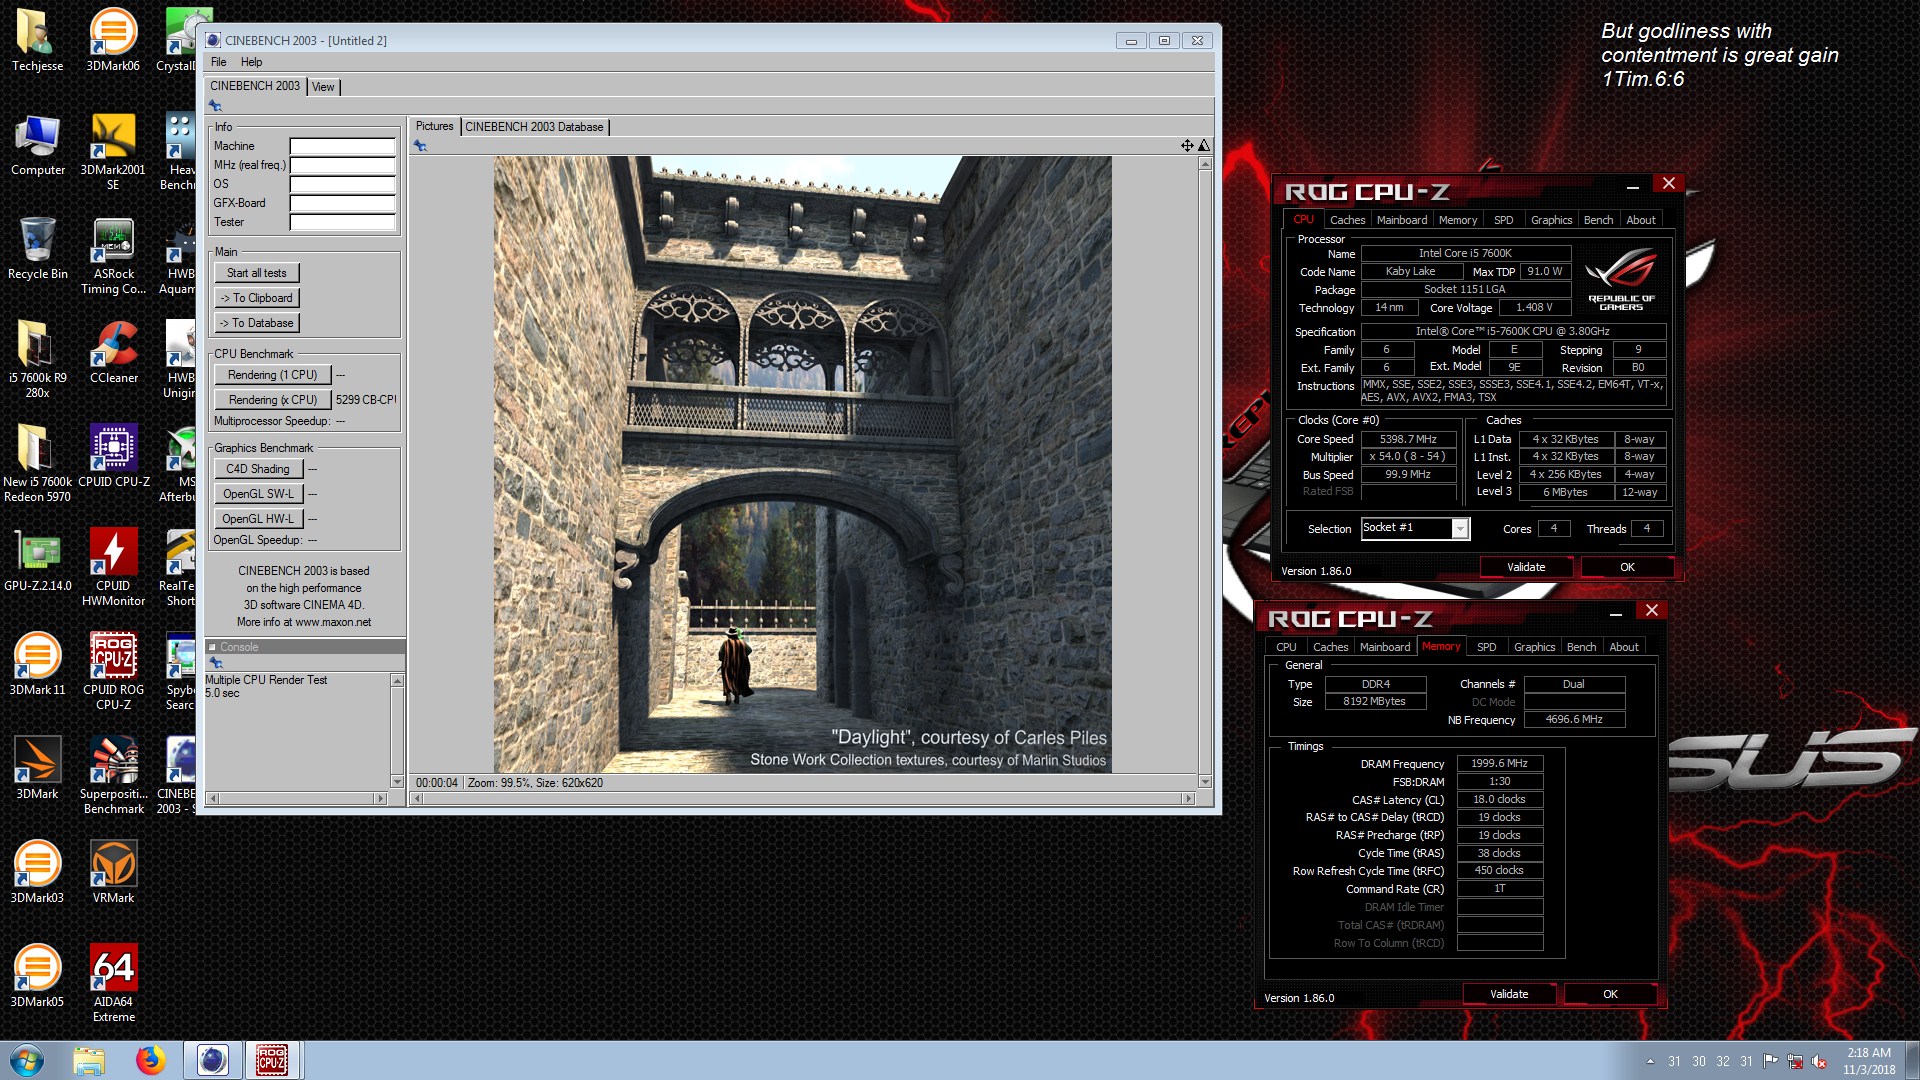The image size is (1920, 1080).
Task: Run the C4D Shading benchmark
Action: (257, 469)
